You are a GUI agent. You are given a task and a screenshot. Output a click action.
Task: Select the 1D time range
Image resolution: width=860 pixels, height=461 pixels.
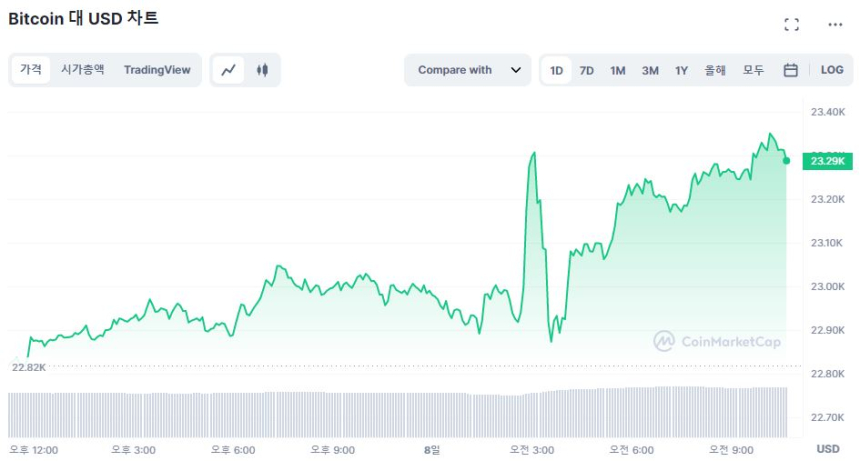click(556, 70)
